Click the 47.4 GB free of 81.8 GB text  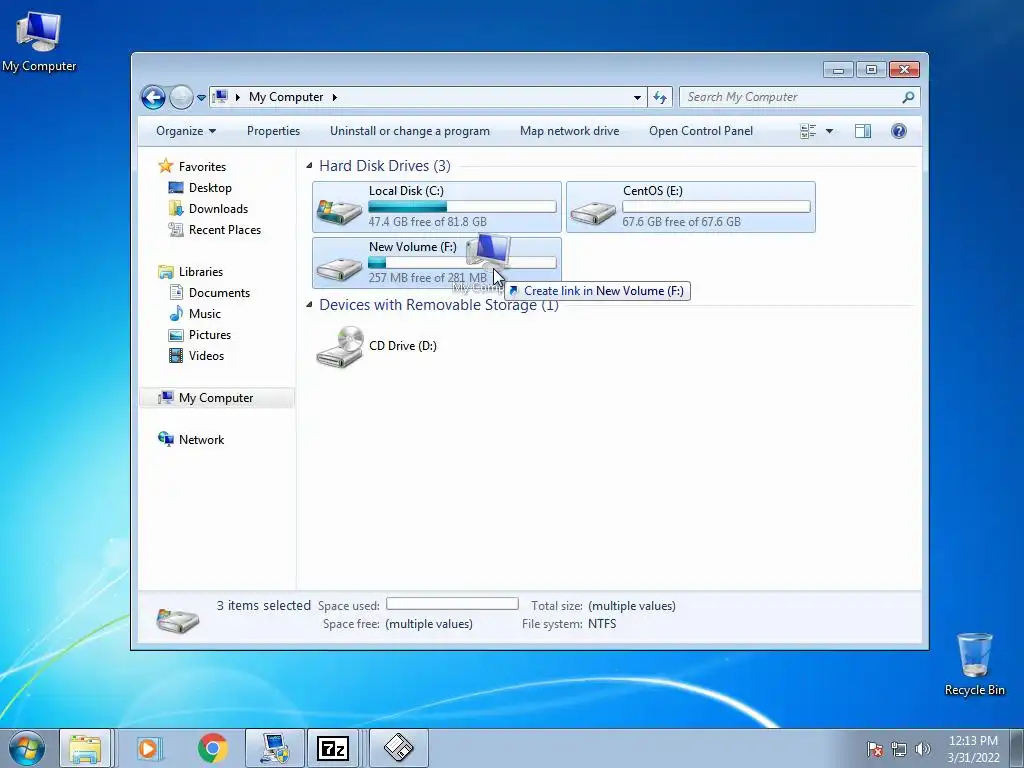pos(427,221)
